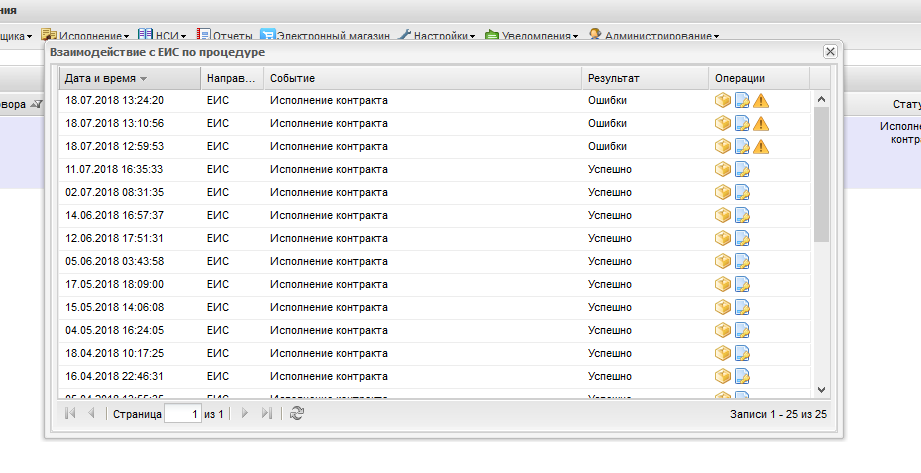Image resolution: width=921 pixels, height=473 pixels.
Task: Open package icon for 17.05.2018 18:09:00 row
Action: [x=722, y=284]
